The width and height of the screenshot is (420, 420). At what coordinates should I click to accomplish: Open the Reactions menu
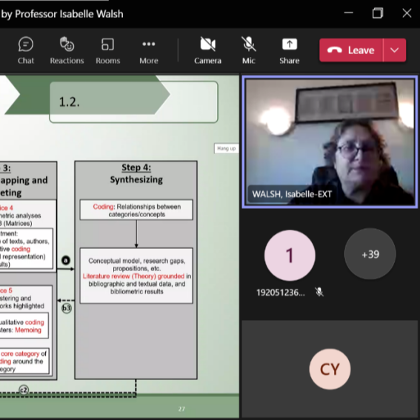point(67,51)
